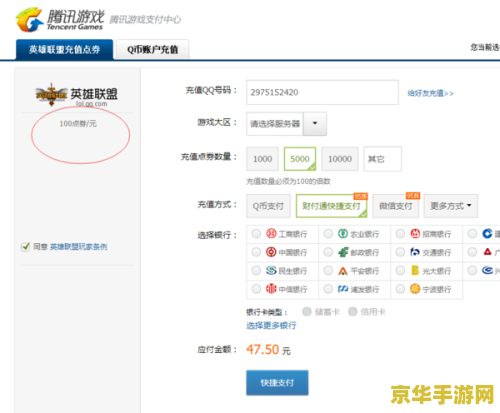The height and width of the screenshot is (413, 500).
Task: Choose 储蓄卡 card type radio
Action: tap(307, 312)
